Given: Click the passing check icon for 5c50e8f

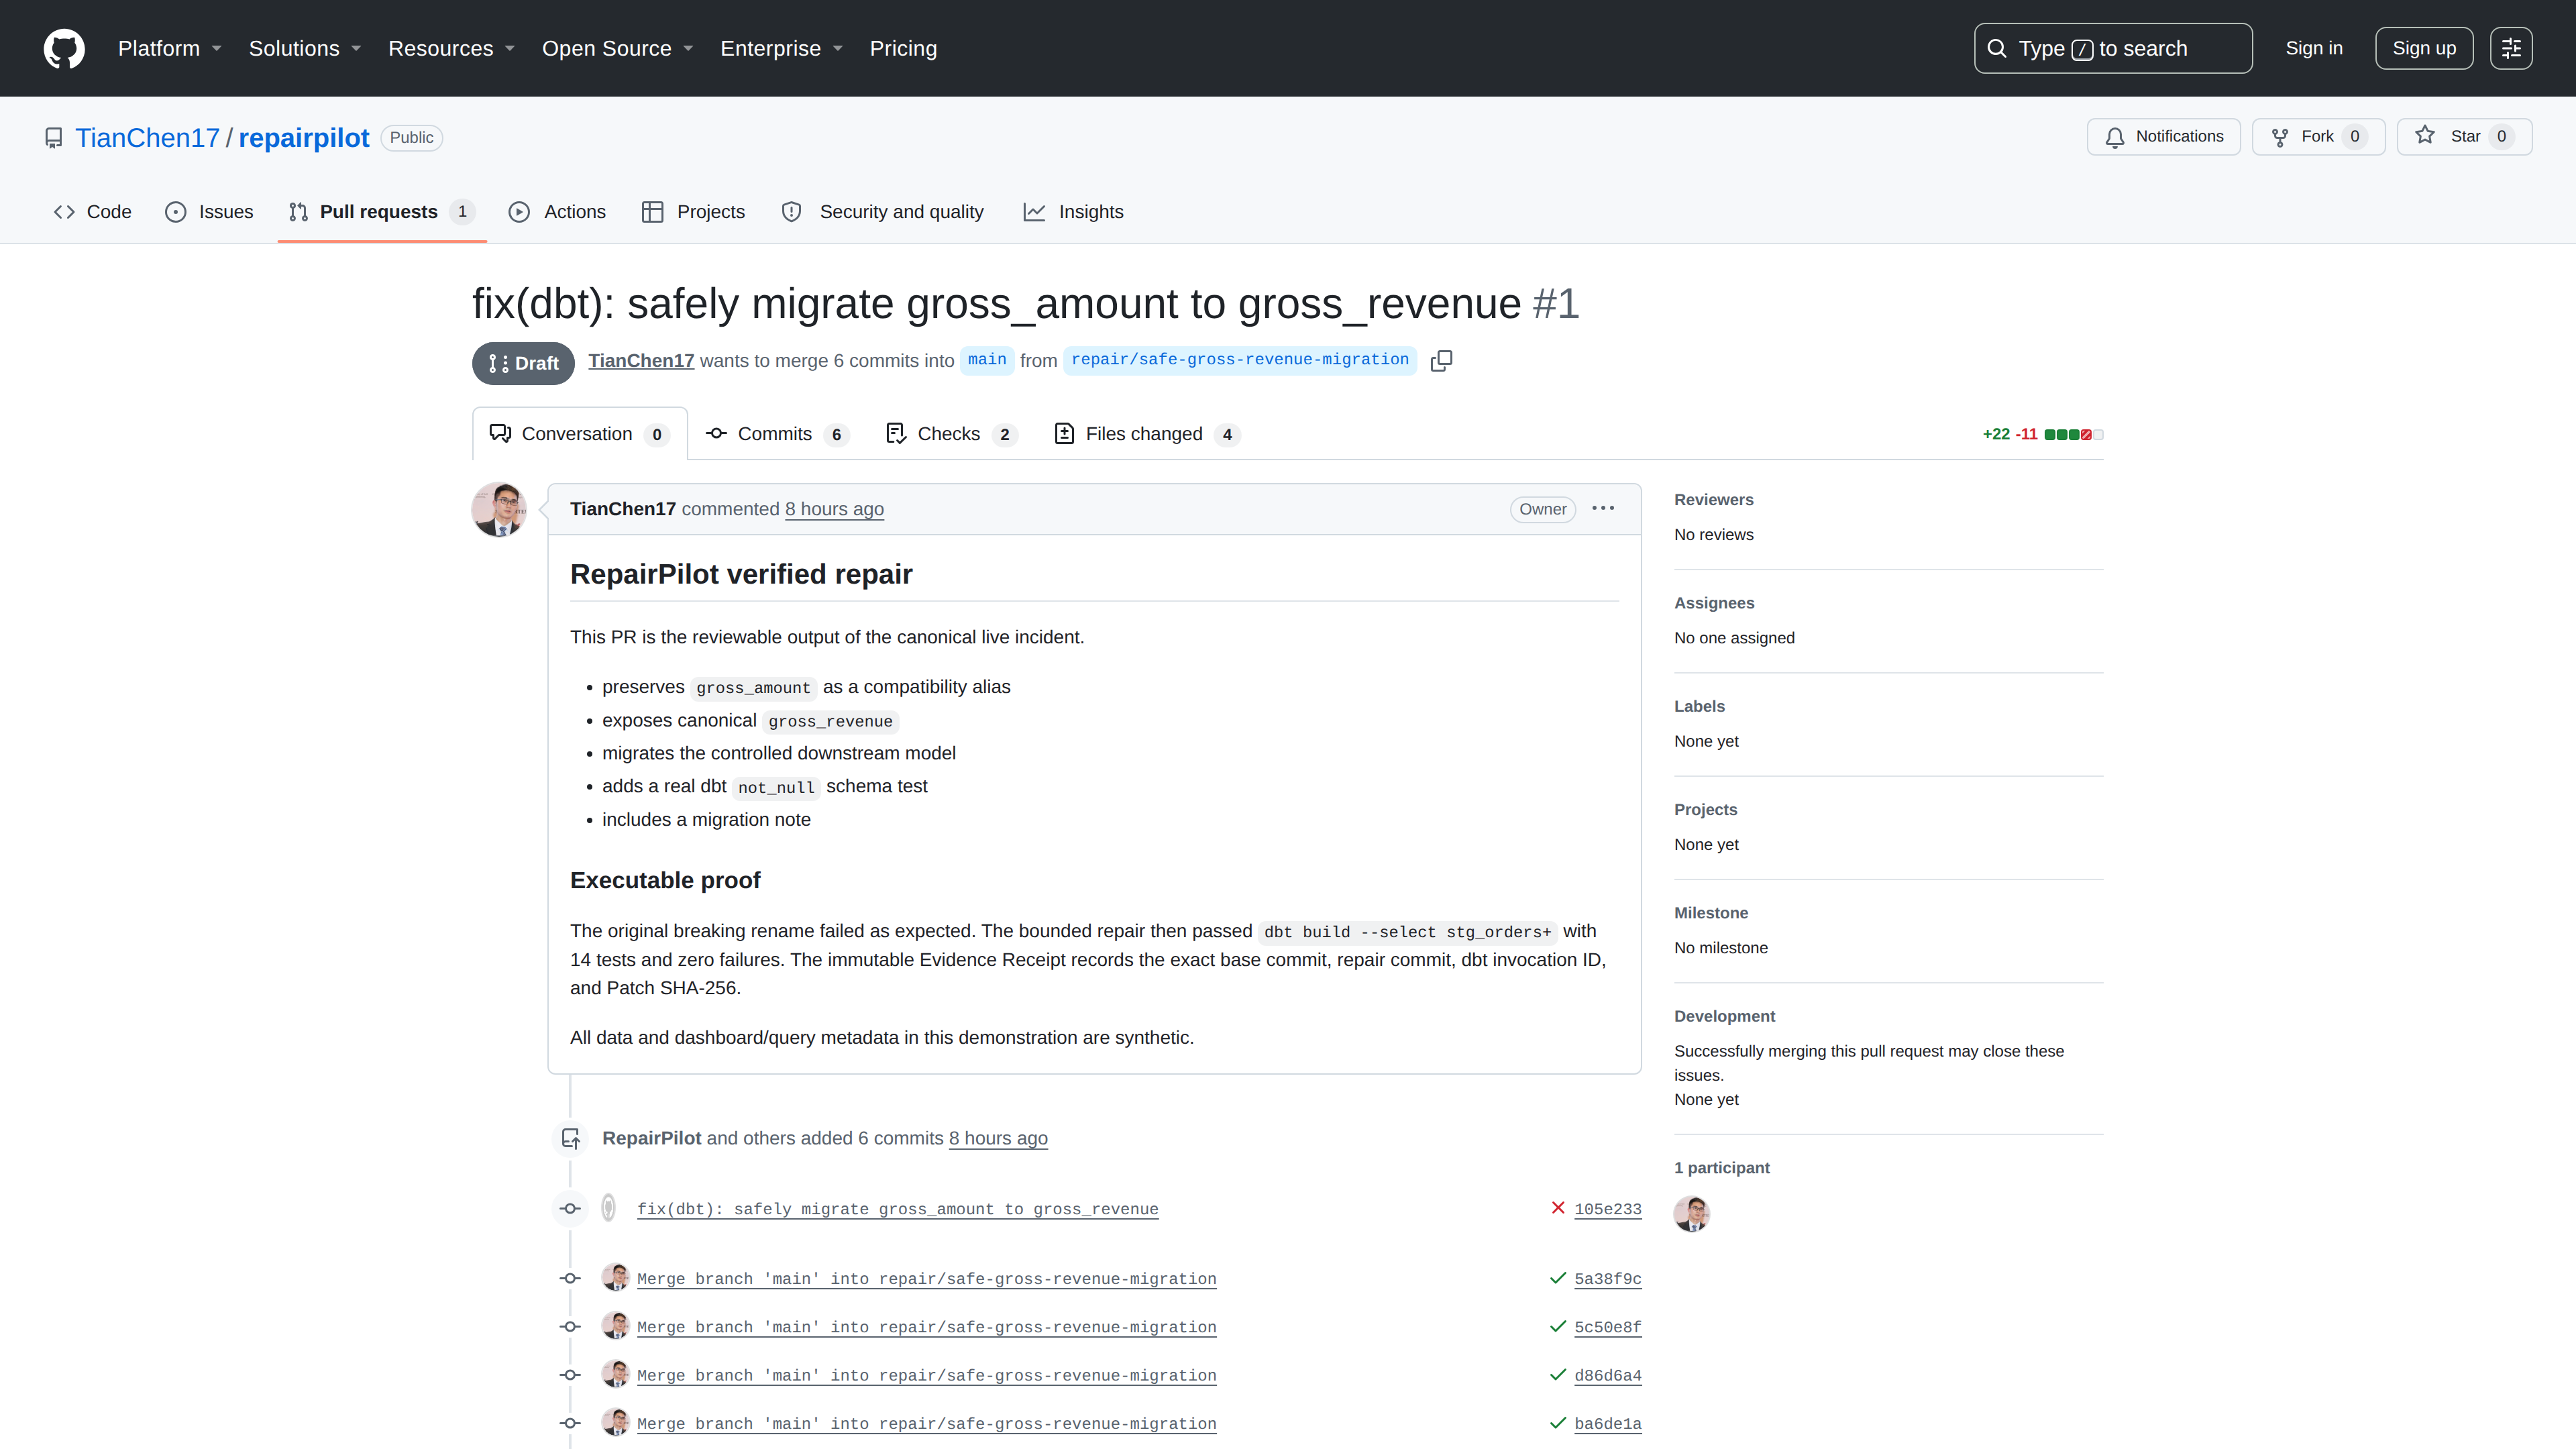Looking at the screenshot, I should pyautogui.click(x=1558, y=1326).
